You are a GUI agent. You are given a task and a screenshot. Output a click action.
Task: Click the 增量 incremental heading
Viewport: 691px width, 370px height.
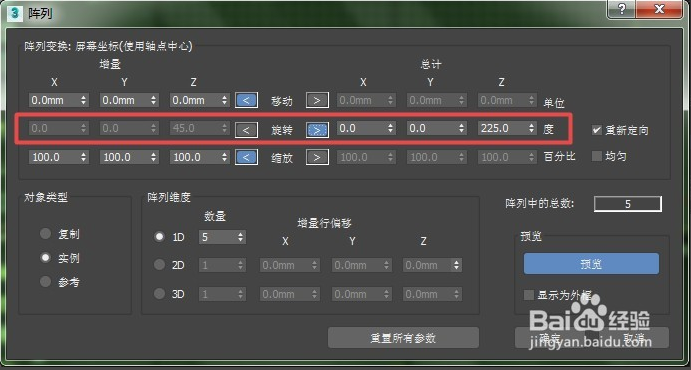[x=110, y=65]
